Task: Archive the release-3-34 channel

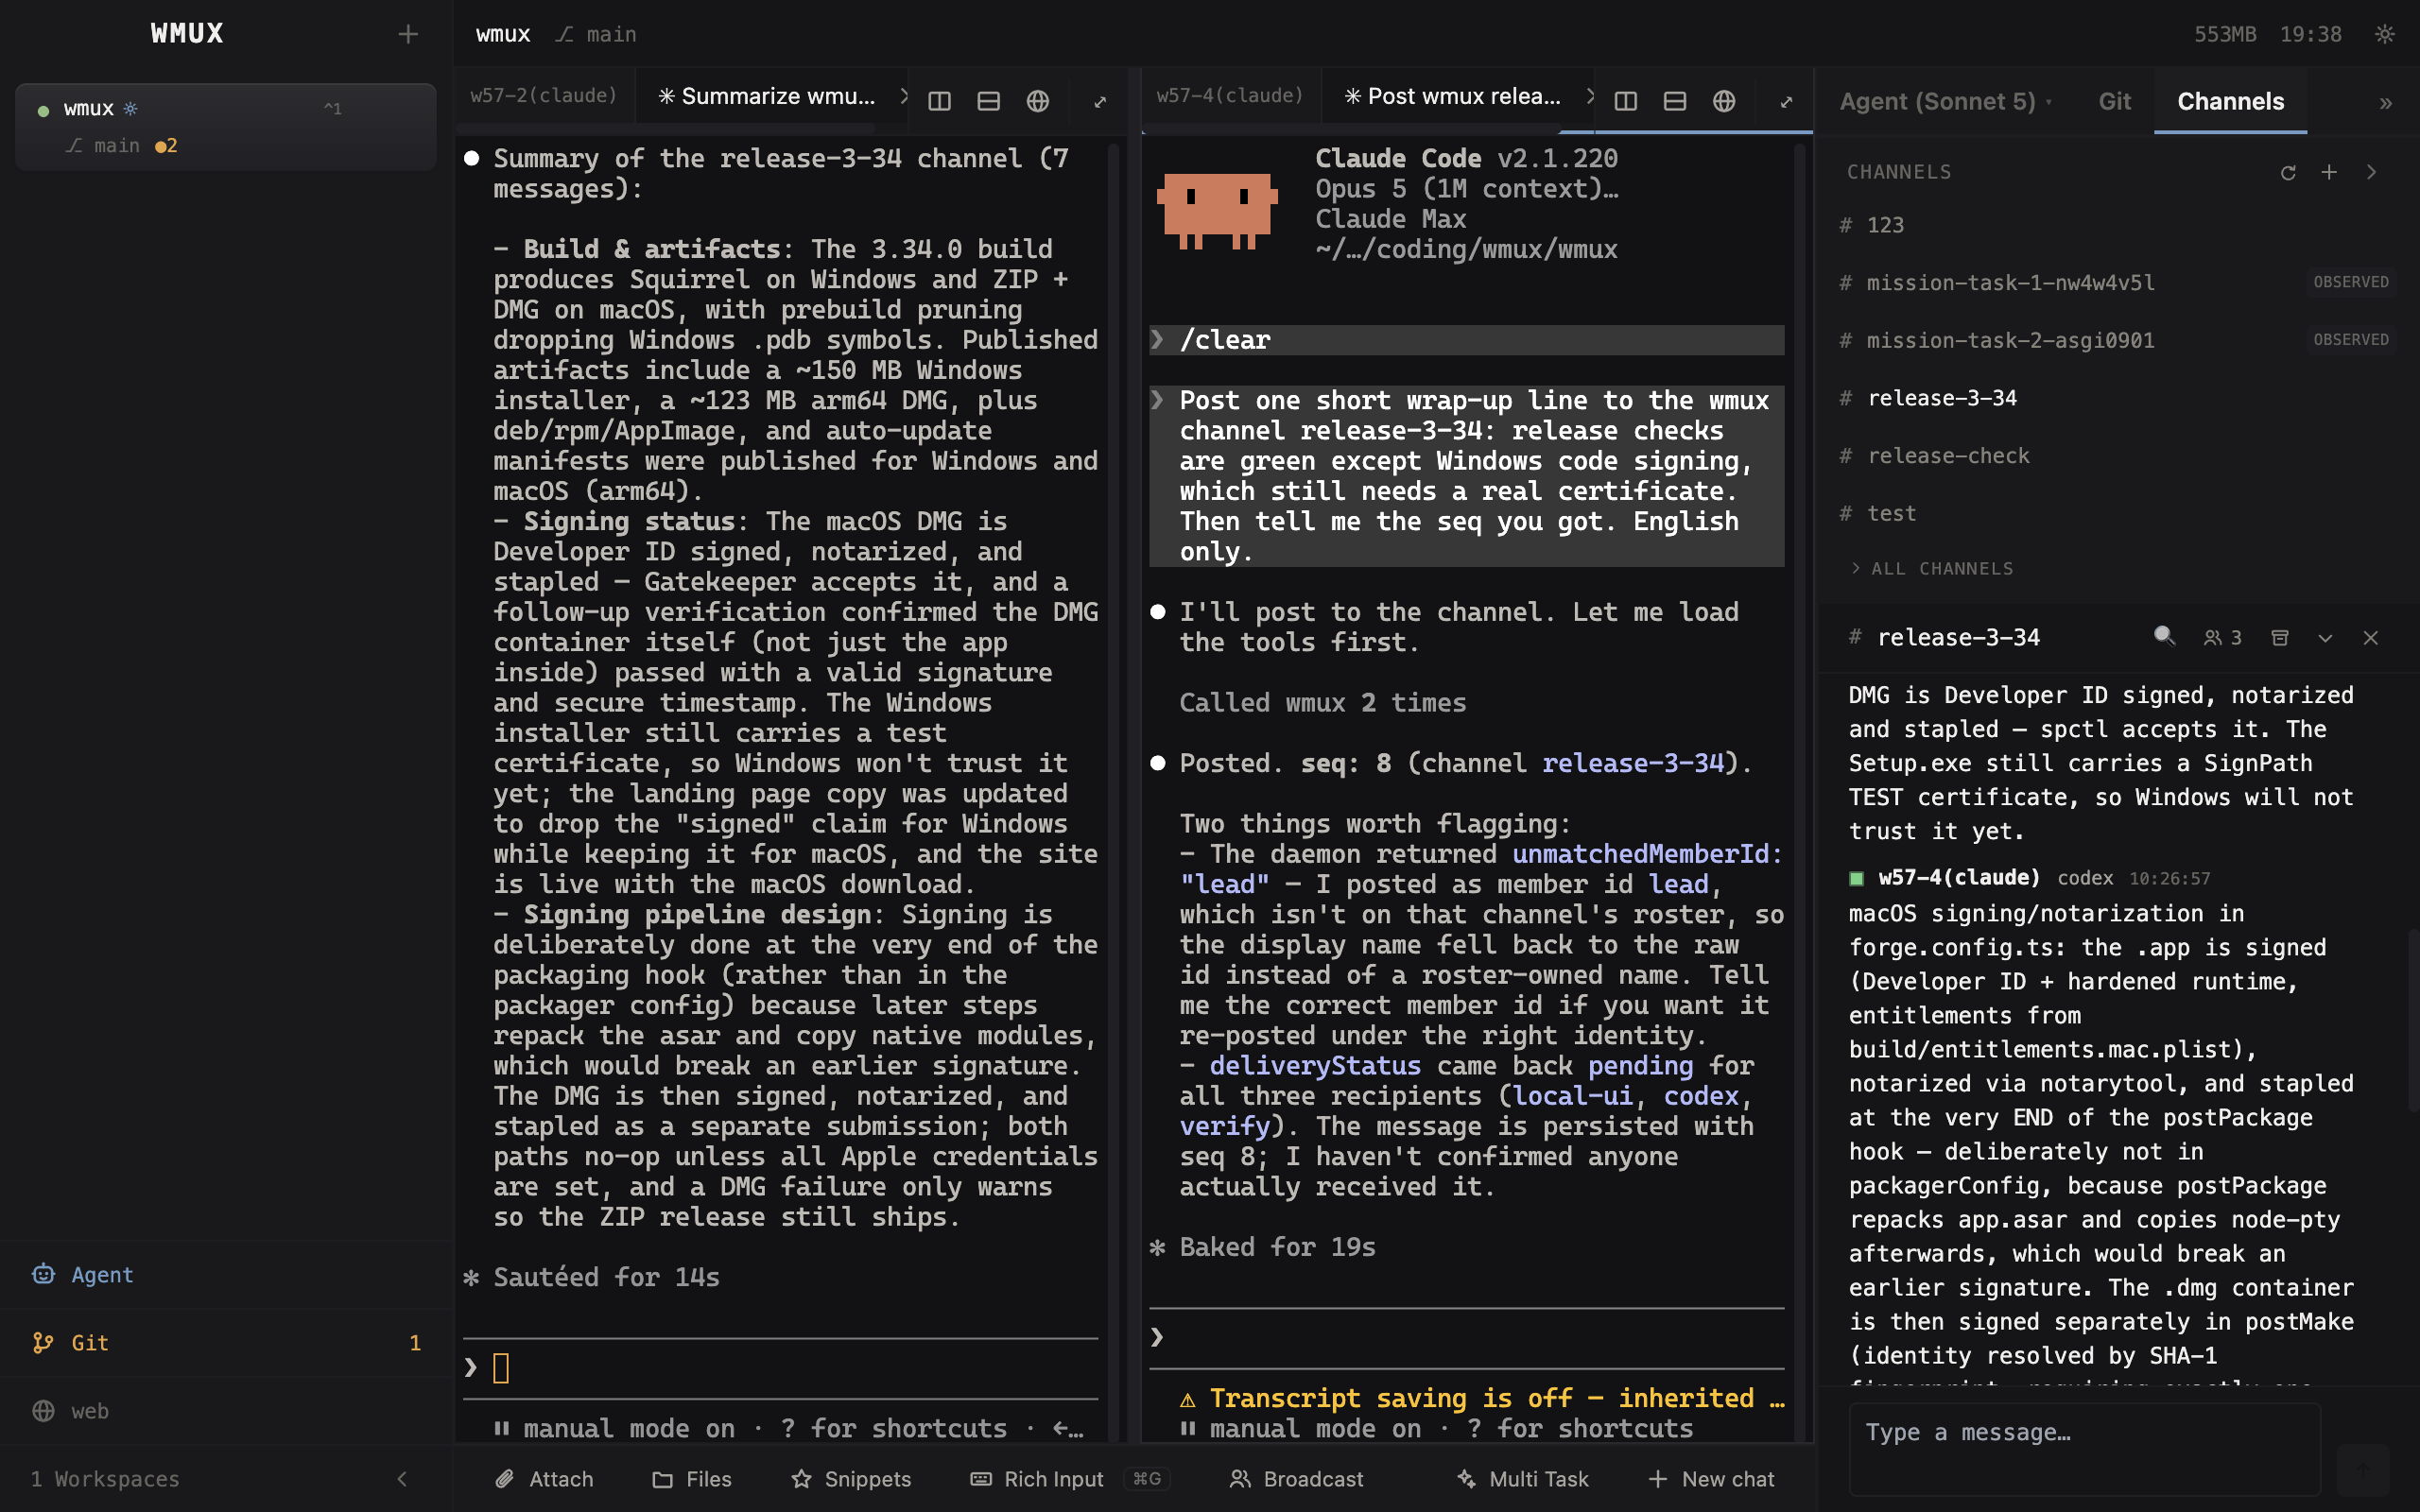Action: pyautogui.click(x=2279, y=637)
